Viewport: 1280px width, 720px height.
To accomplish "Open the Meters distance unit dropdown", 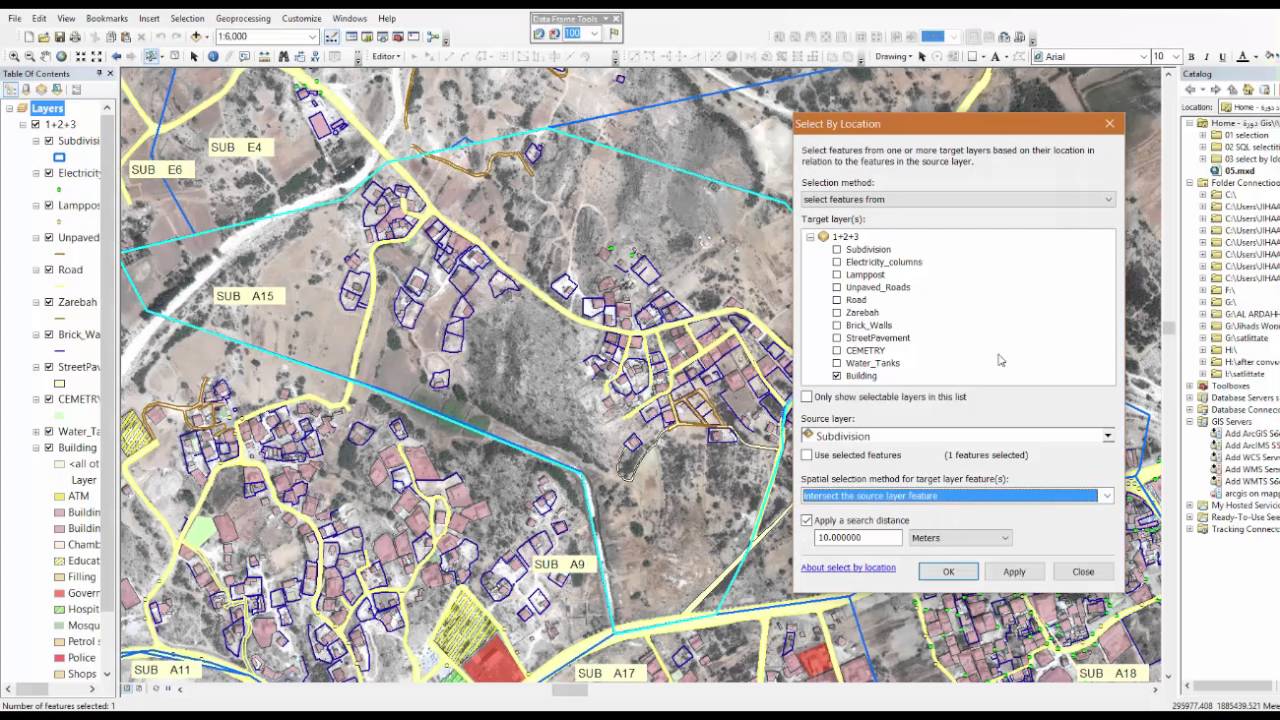I will click(x=960, y=538).
